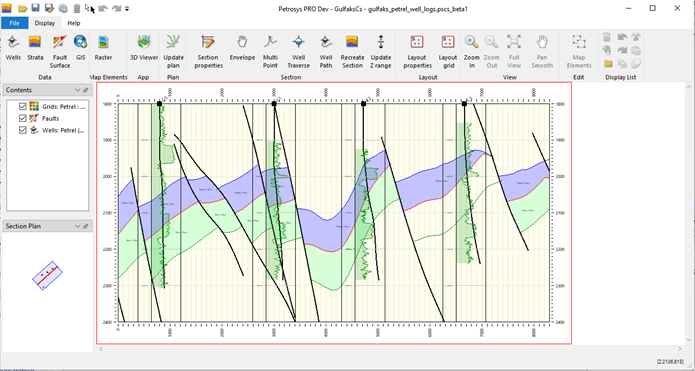The height and width of the screenshot is (371, 695).
Task: Open the Contents panel dropdown arrow
Action: [x=78, y=90]
